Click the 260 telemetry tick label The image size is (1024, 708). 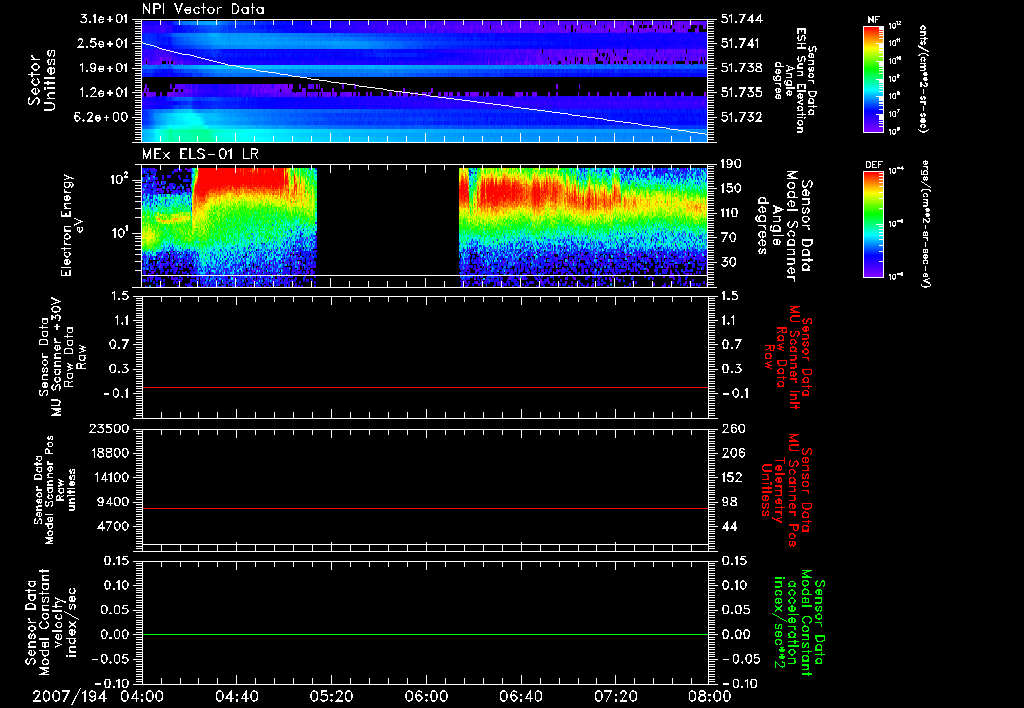point(732,429)
